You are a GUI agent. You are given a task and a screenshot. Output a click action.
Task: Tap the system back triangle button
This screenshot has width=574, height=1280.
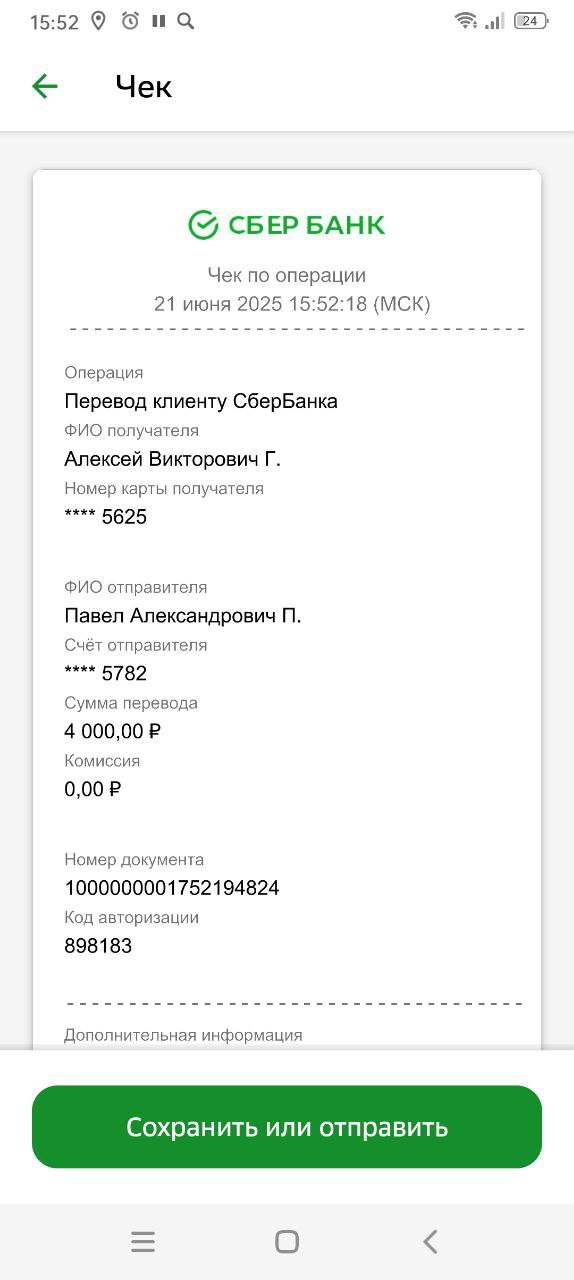tap(430, 1242)
